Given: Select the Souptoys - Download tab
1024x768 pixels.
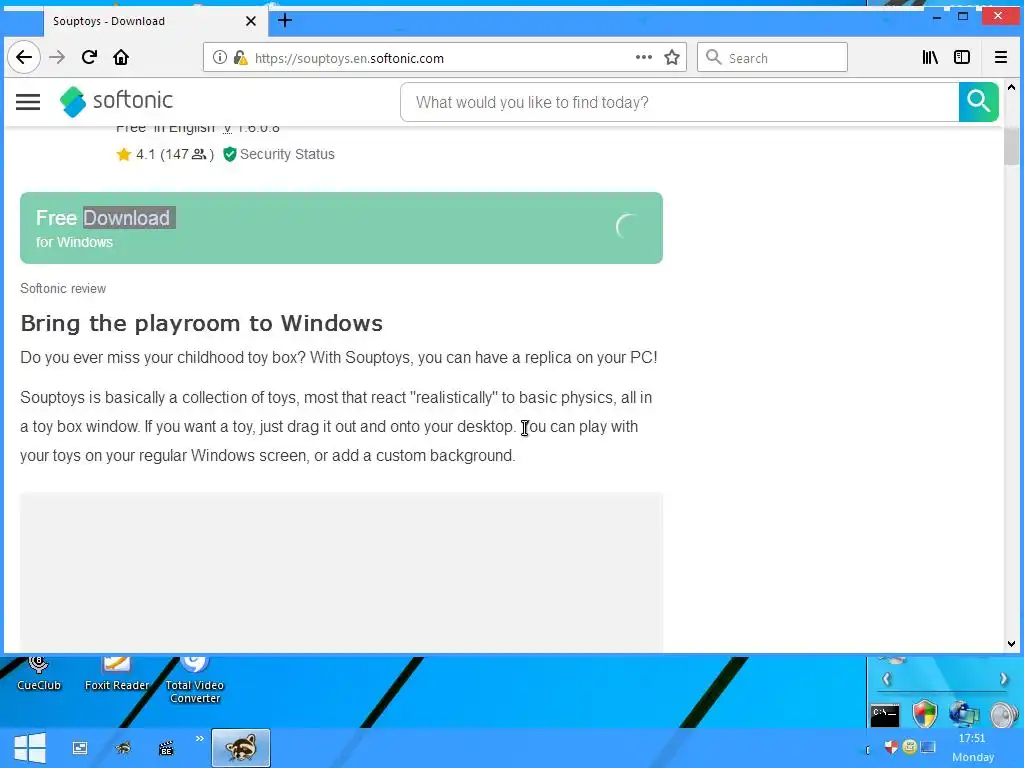Looking at the screenshot, I should [155, 21].
